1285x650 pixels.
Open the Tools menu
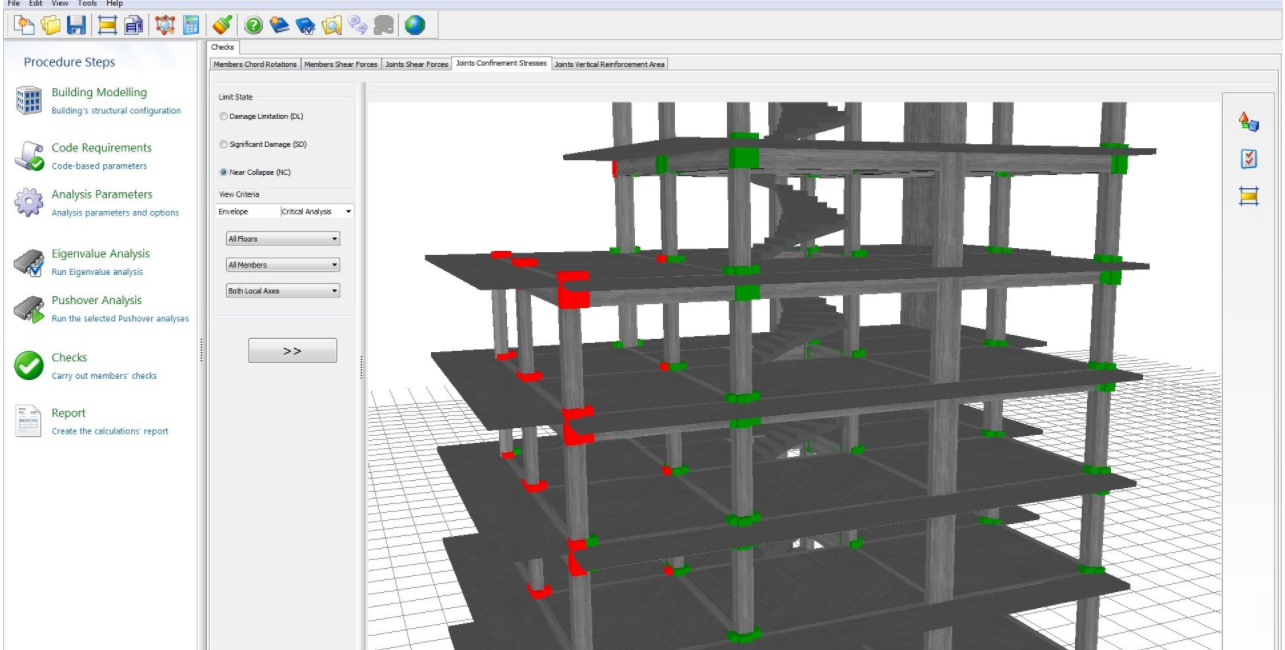88,4
